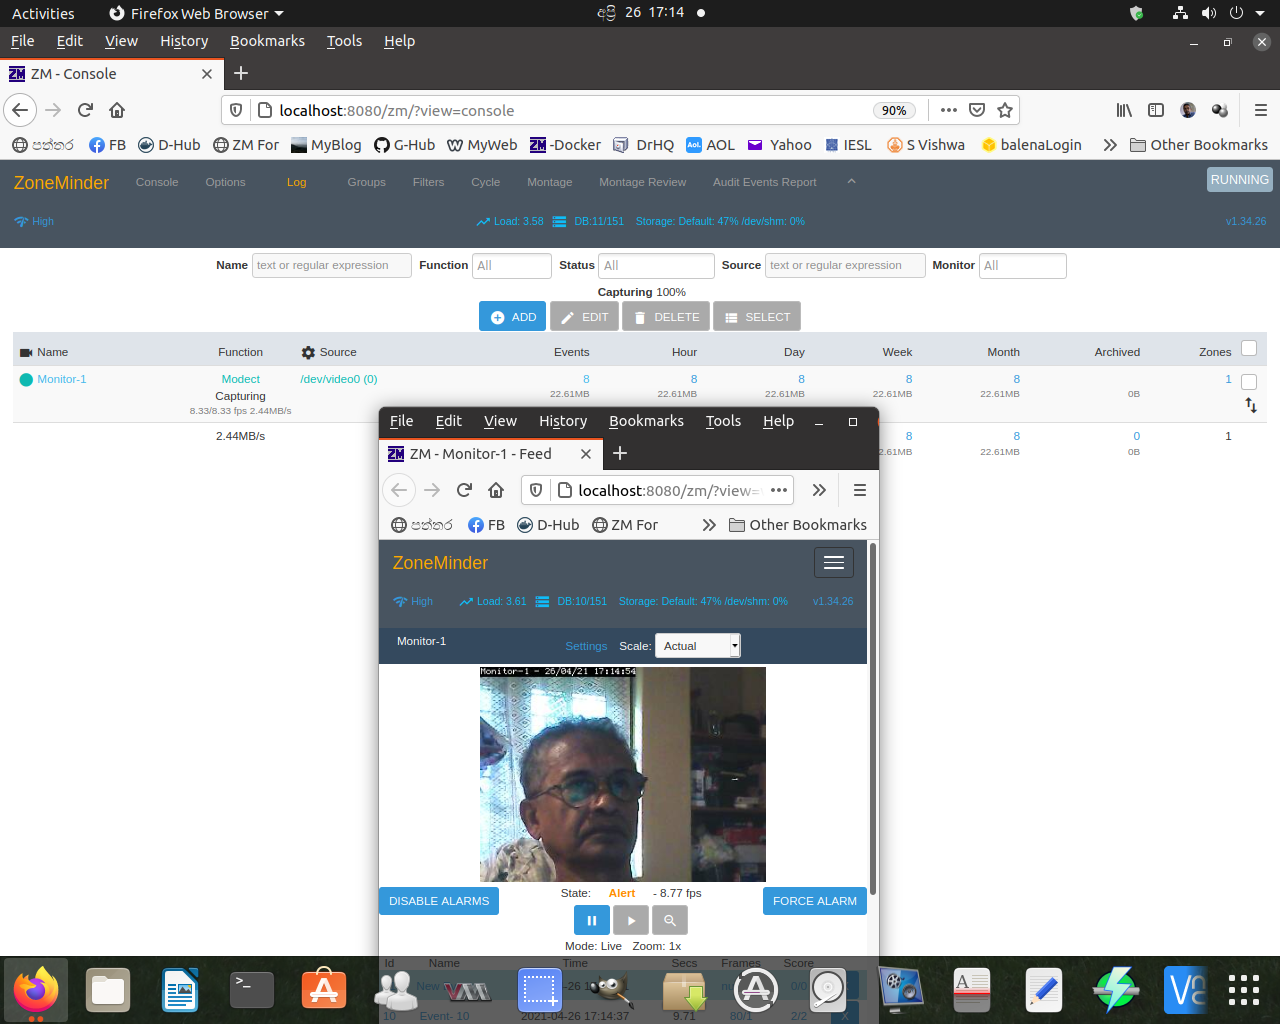Click the FORCE ALARM button
The width and height of the screenshot is (1280, 1024).
coord(814,901)
